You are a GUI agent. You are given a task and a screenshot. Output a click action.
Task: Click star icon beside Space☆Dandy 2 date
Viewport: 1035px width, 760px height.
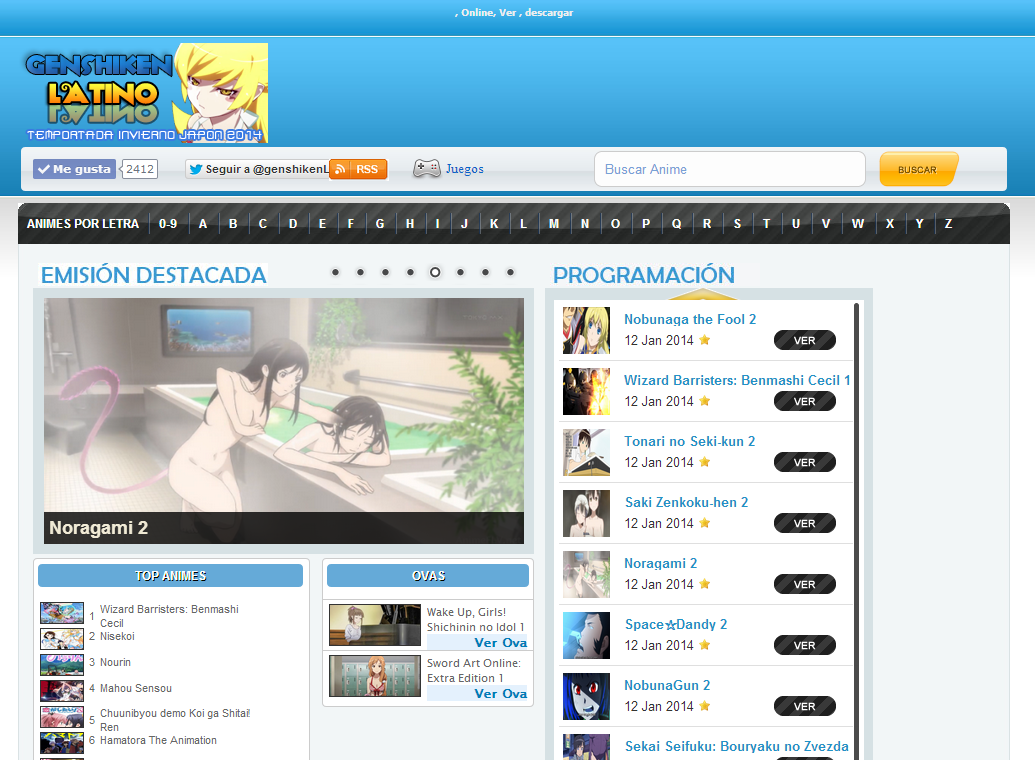tap(704, 645)
